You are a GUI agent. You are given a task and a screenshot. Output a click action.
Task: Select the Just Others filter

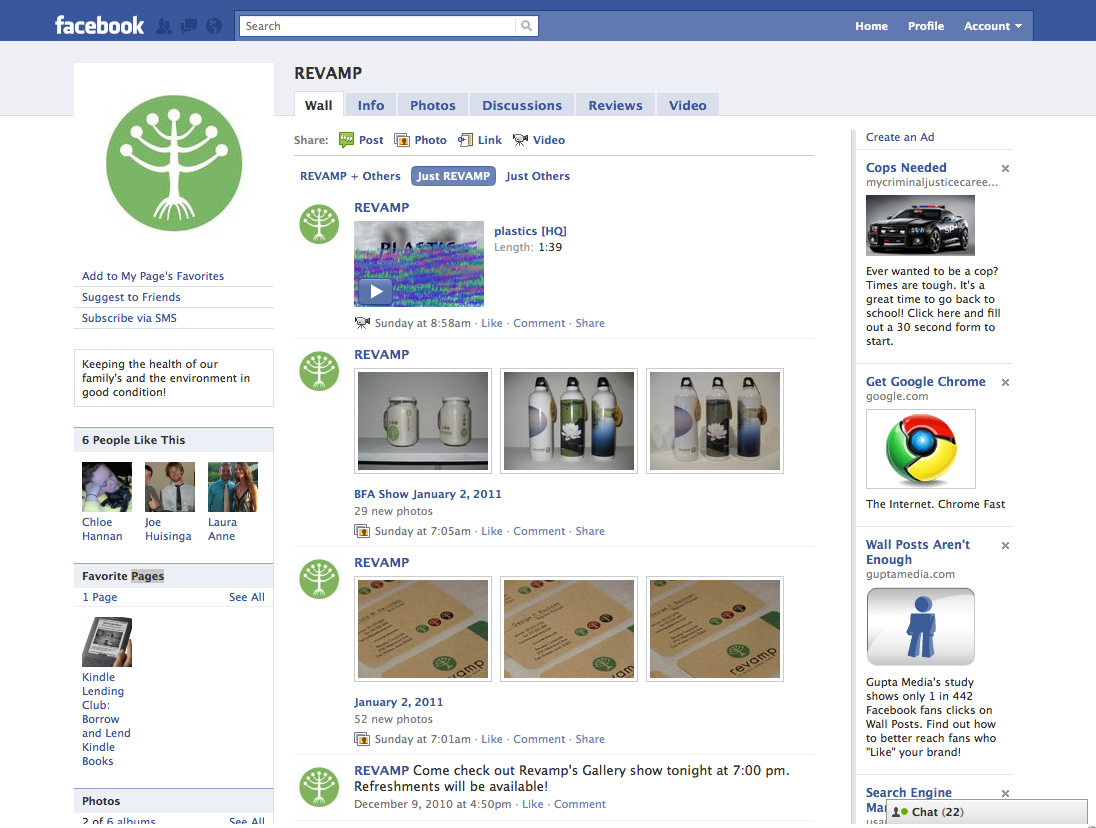(x=538, y=176)
